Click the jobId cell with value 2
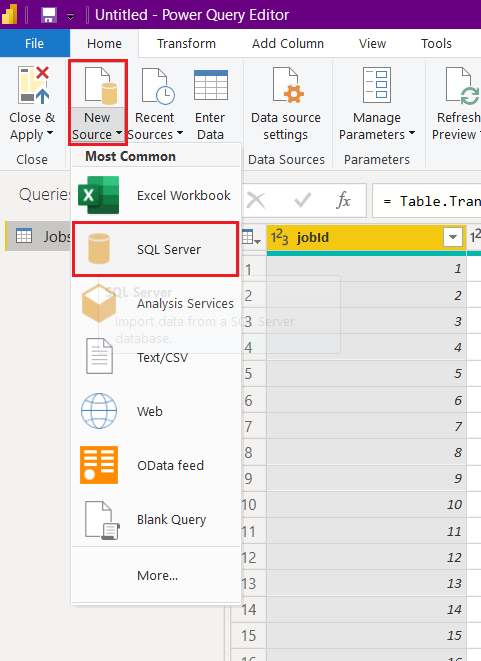The width and height of the screenshot is (481, 661). pos(366,296)
